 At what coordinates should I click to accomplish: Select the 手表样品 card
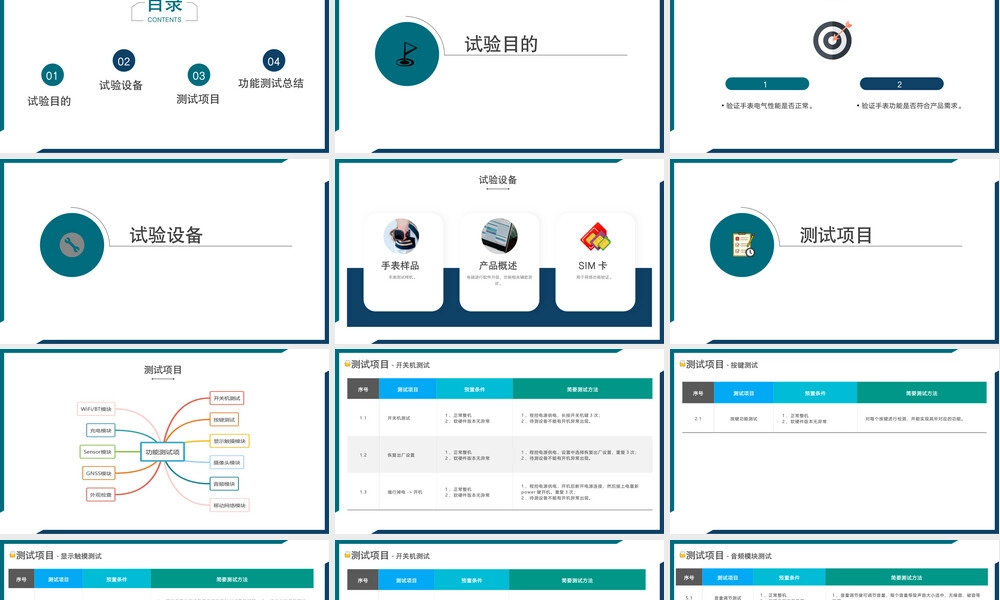[x=403, y=262]
